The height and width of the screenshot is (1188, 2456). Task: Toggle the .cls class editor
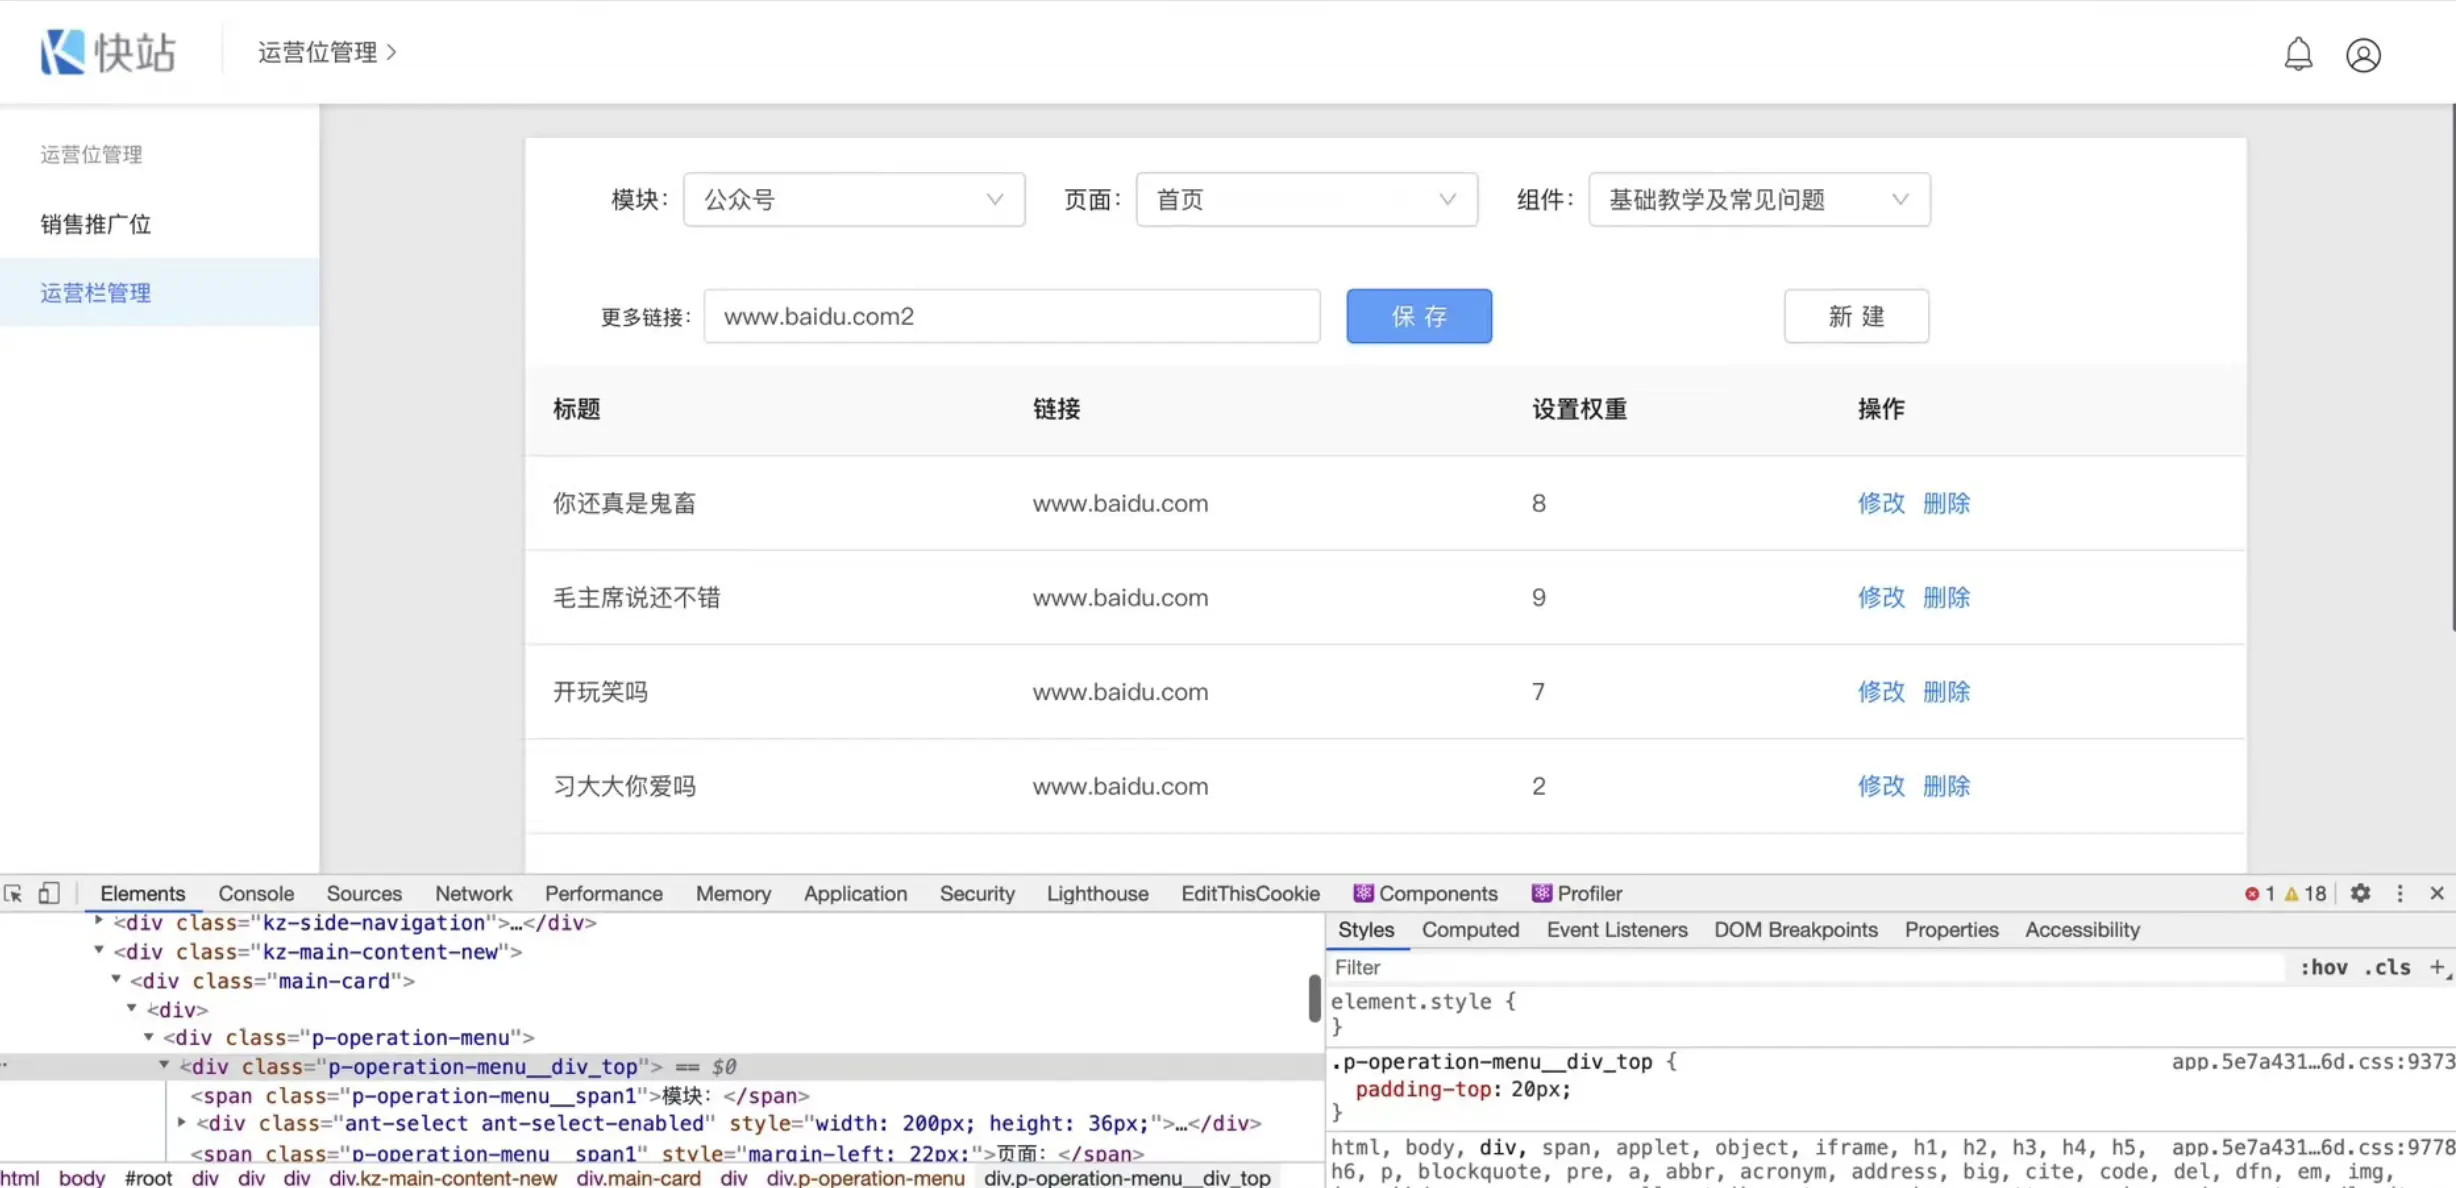(x=2386, y=967)
